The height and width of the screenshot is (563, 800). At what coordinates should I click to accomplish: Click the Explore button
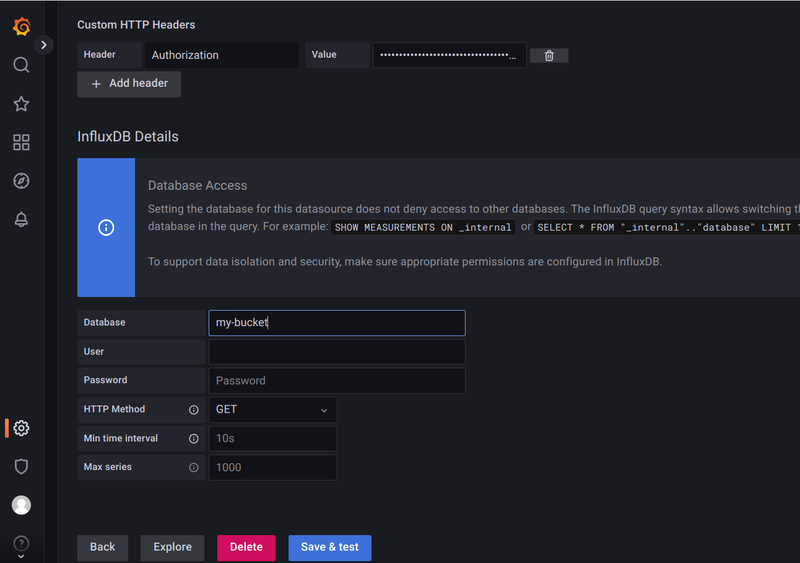pos(172,548)
